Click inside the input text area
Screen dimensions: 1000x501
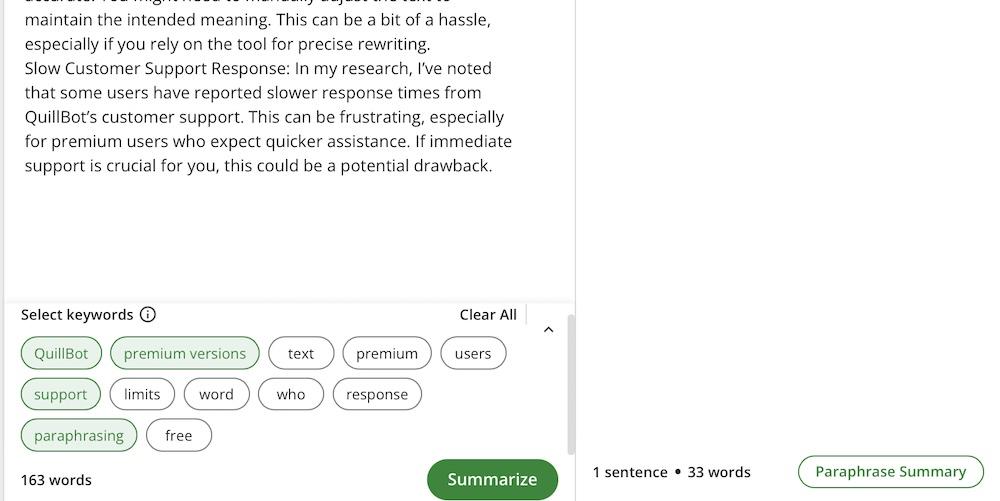click(280, 230)
